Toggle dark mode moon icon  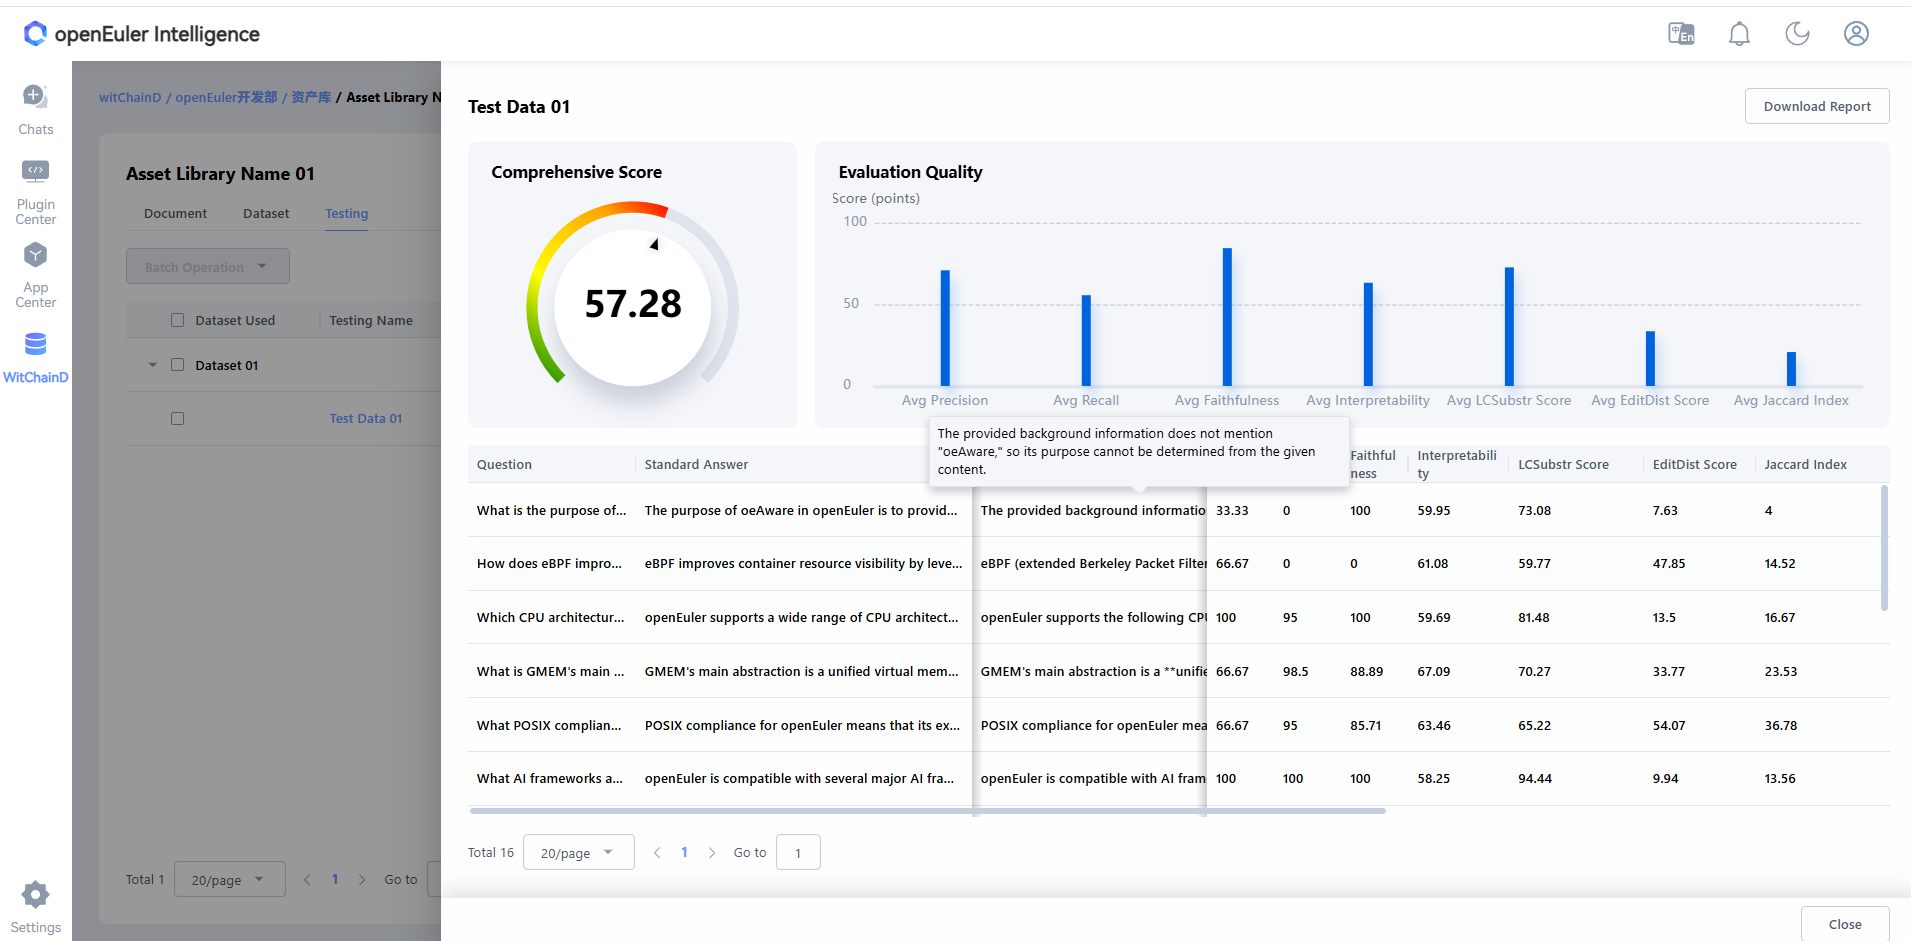pos(1797,34)
